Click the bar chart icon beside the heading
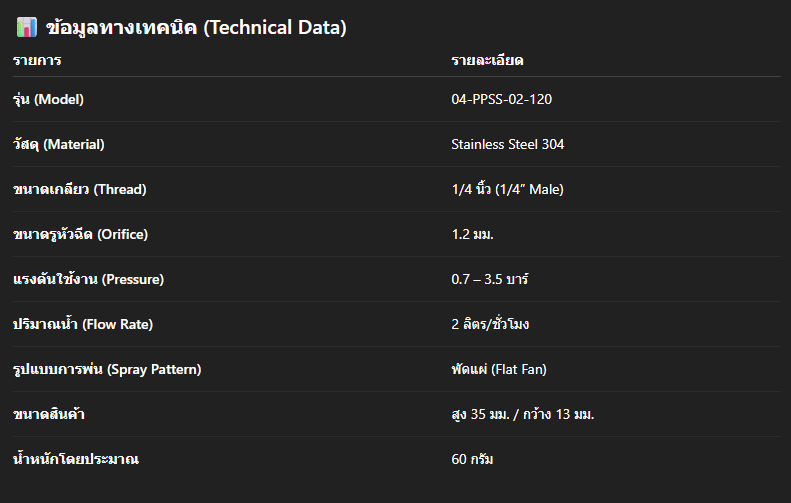The image size is (791, 503). click(27, 28)
